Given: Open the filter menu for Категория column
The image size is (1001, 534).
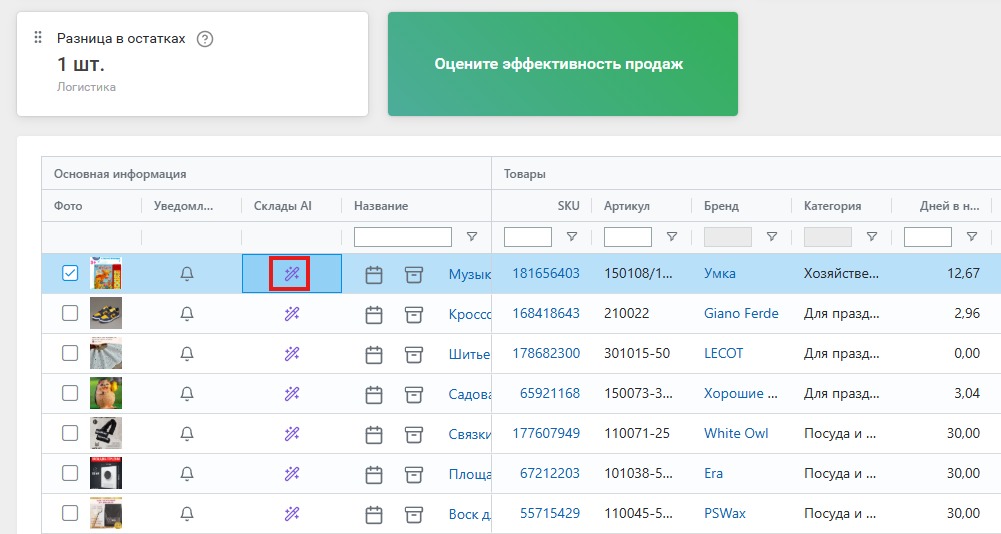Looking at the screenshot, I should pyautogui.click(x=871, y=237).
